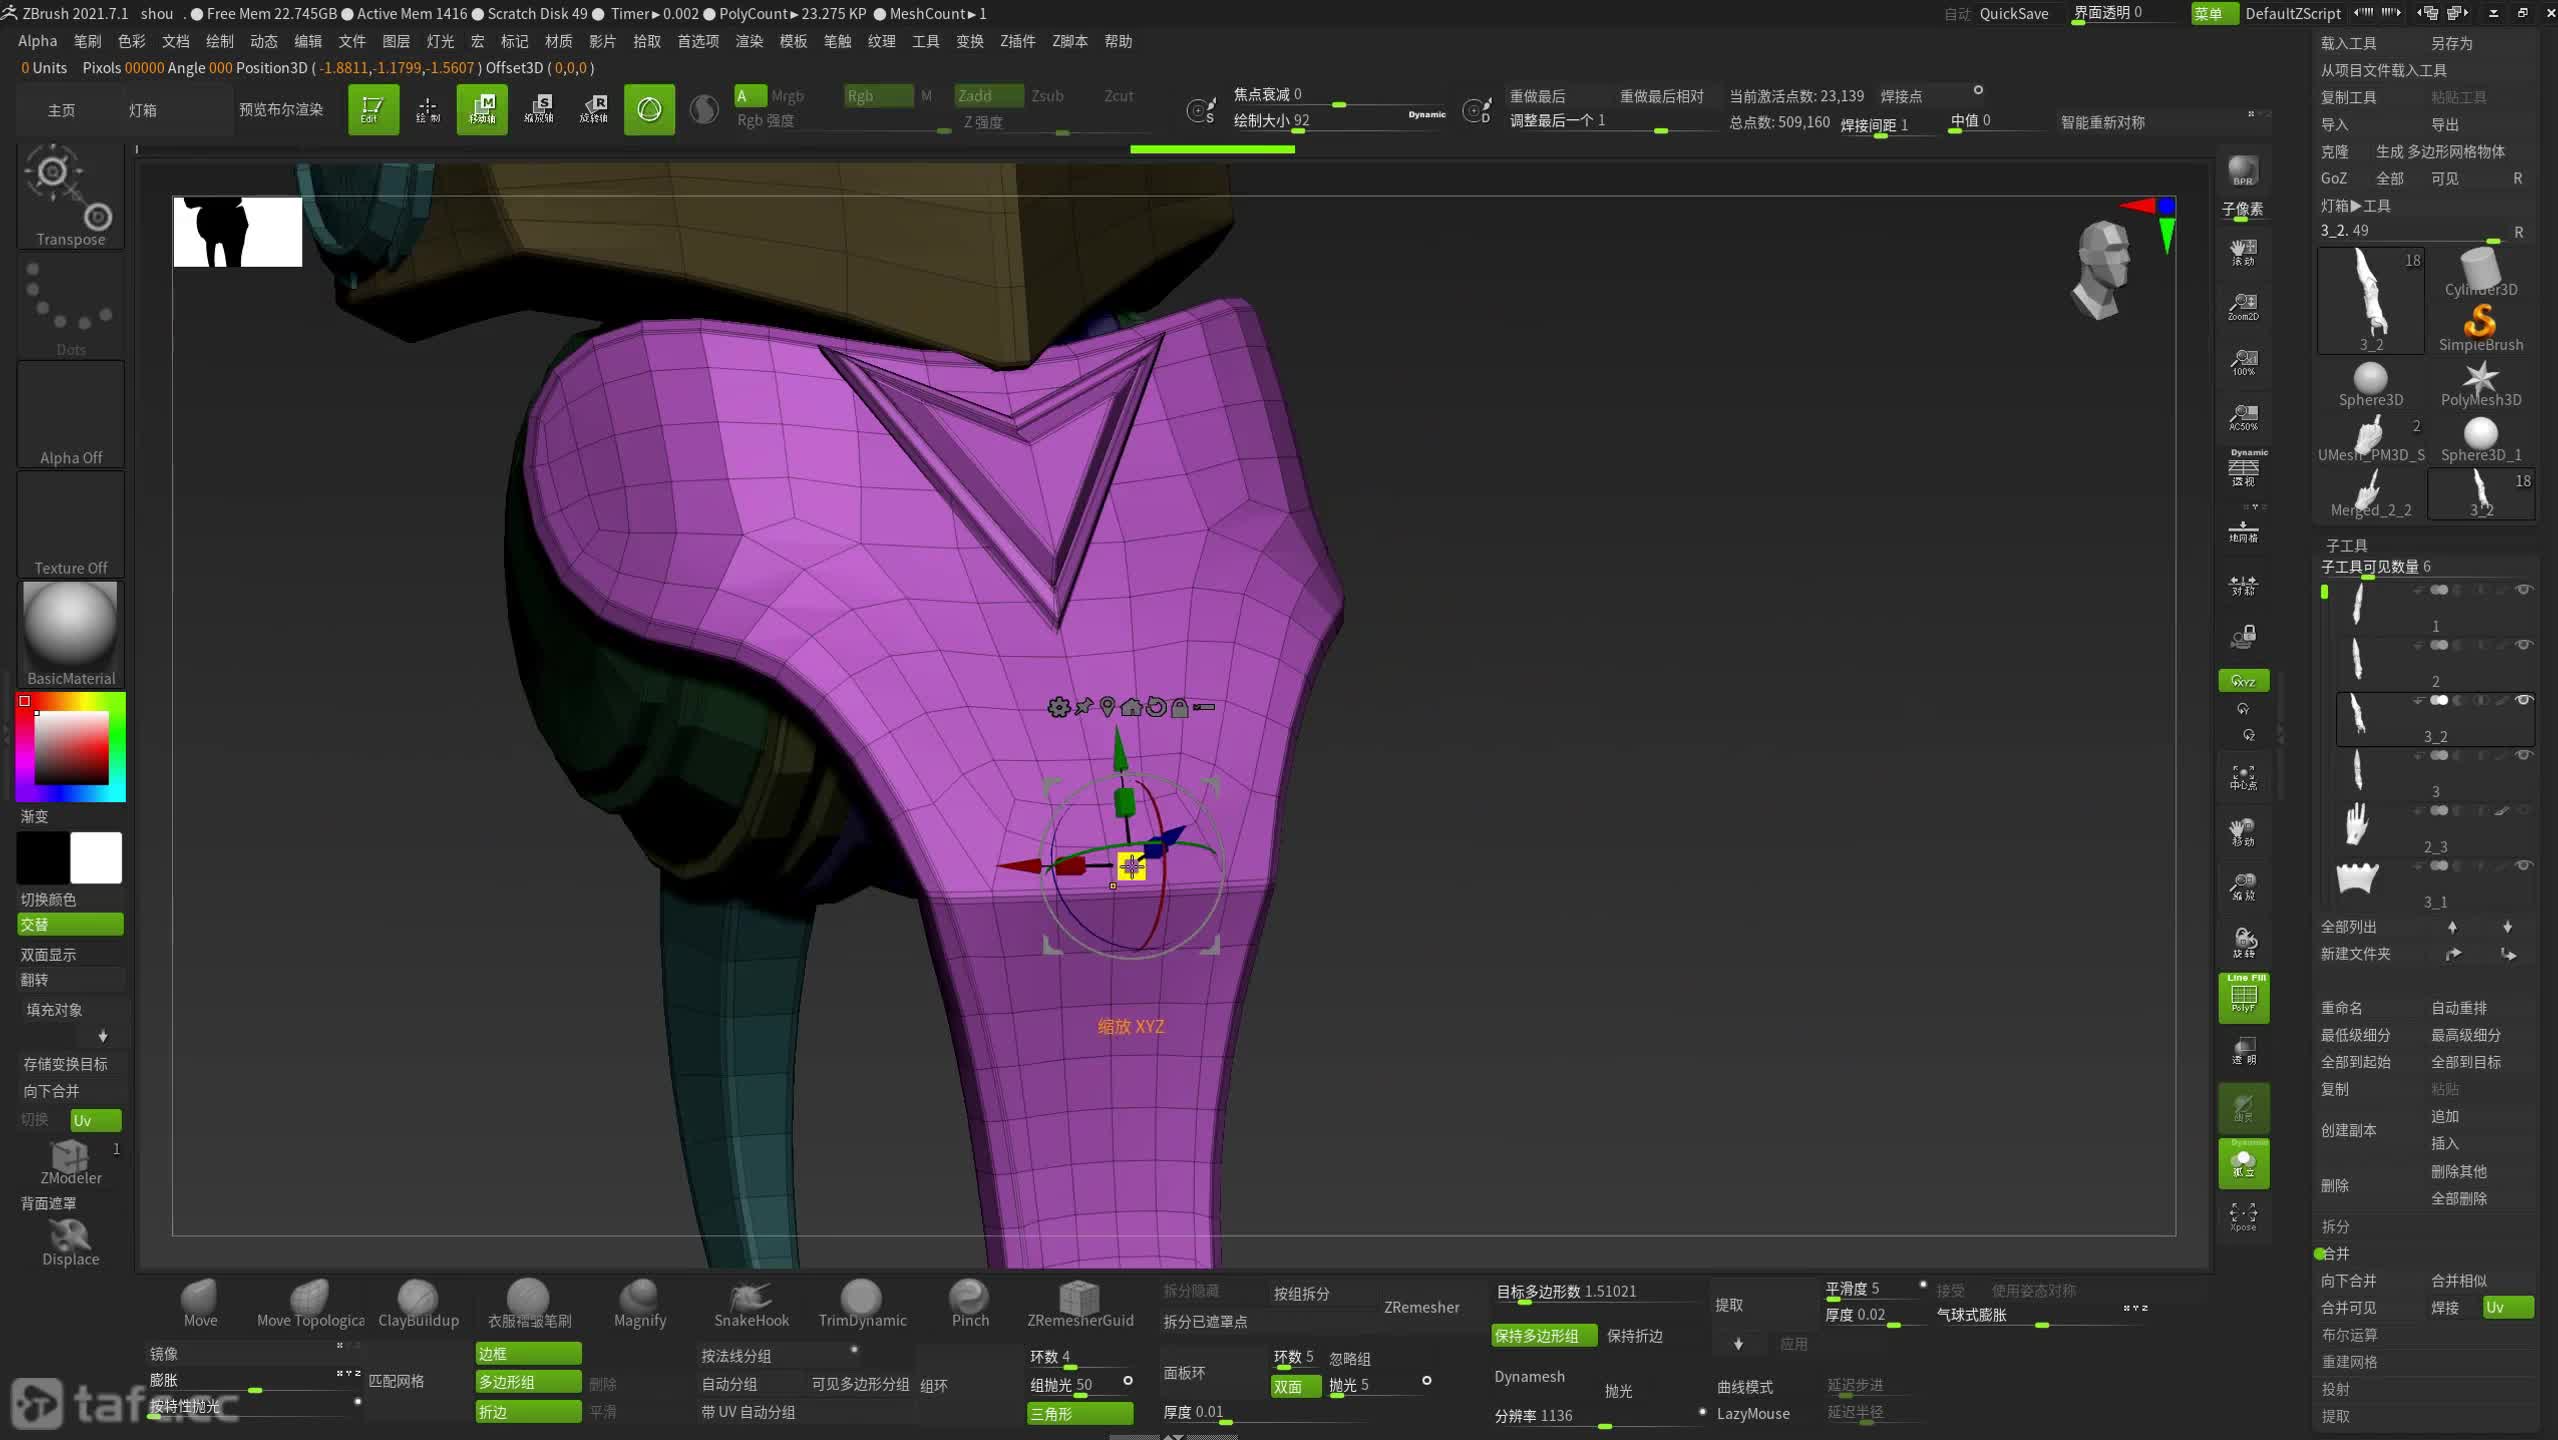Click the 100% actual size icon
The width and height of the screenshot is (2558, 1440).
click(2243, 362)
